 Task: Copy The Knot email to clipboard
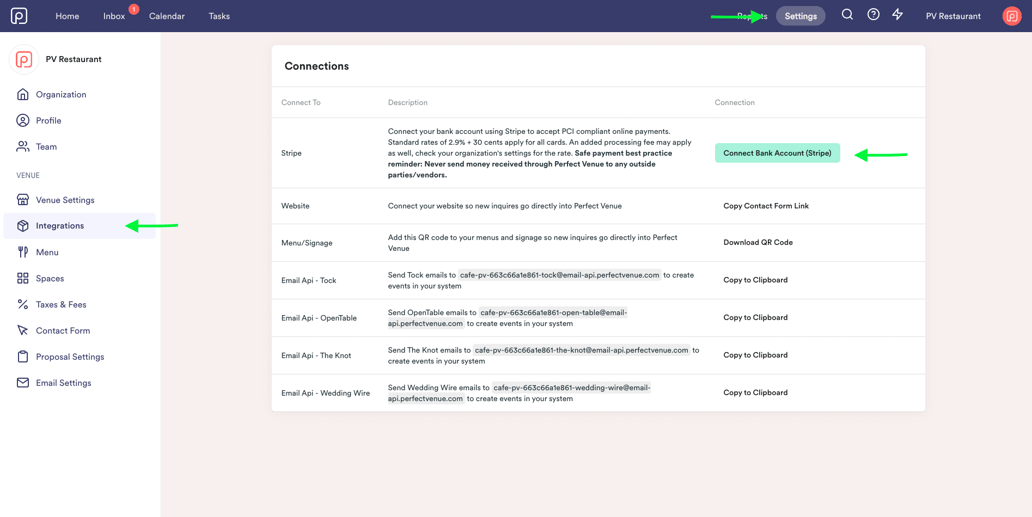pos(756,355)
